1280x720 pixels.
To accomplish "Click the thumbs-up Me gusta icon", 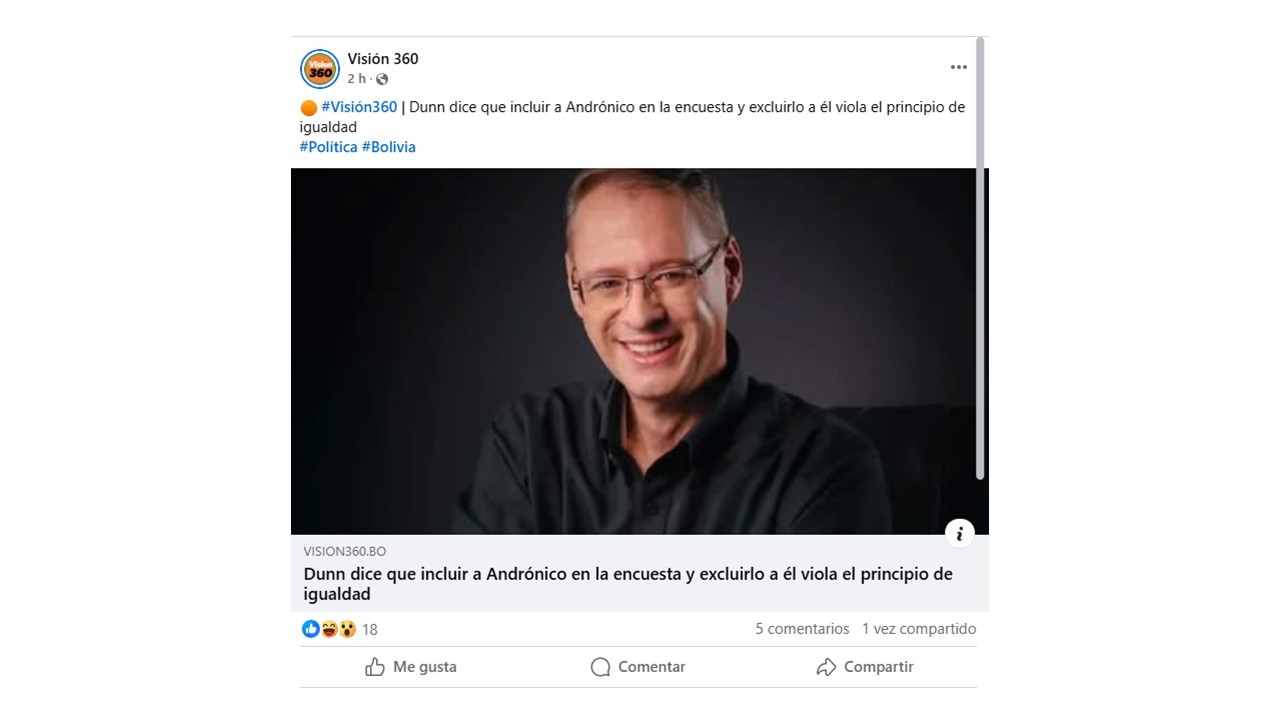I will [375, 667].
